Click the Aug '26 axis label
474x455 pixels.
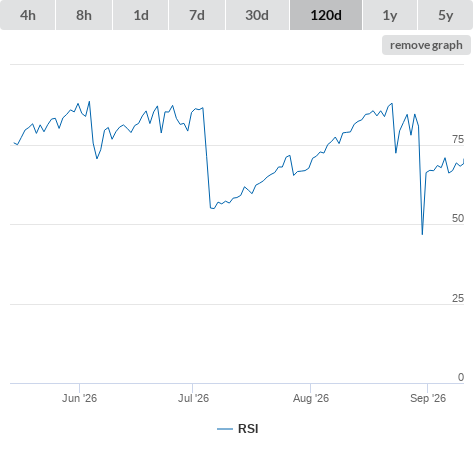pos(311,398)
